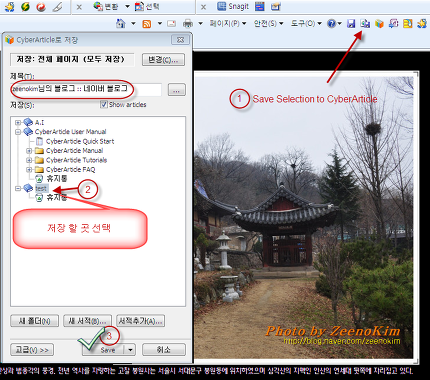The height and width of the screenshot is (380, 430).
Task: Click the 취소 cancel button
Action: click(164, 350)
